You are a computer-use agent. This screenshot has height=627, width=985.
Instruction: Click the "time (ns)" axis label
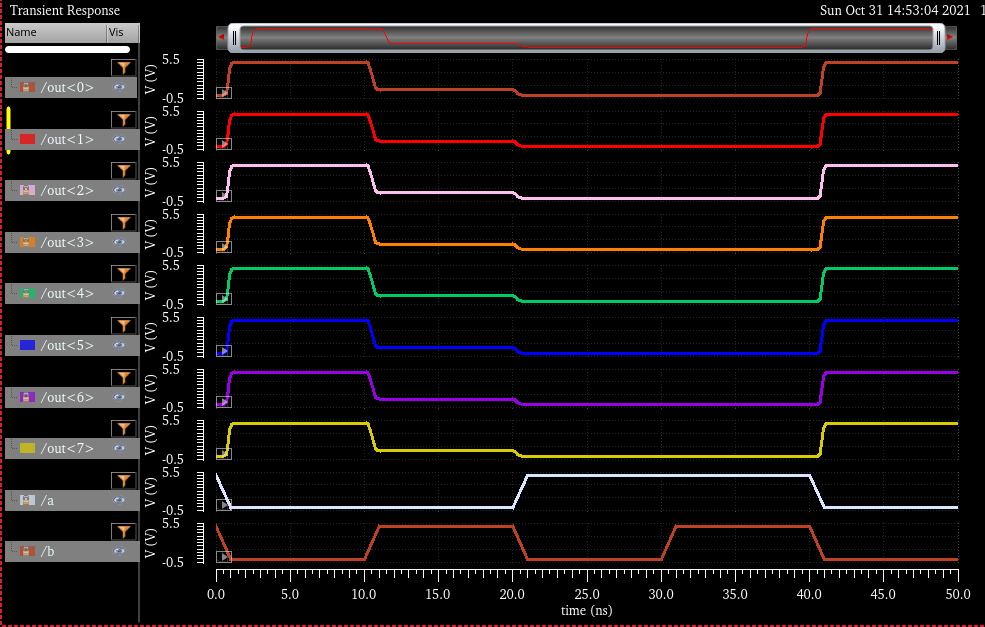point(587,611)
